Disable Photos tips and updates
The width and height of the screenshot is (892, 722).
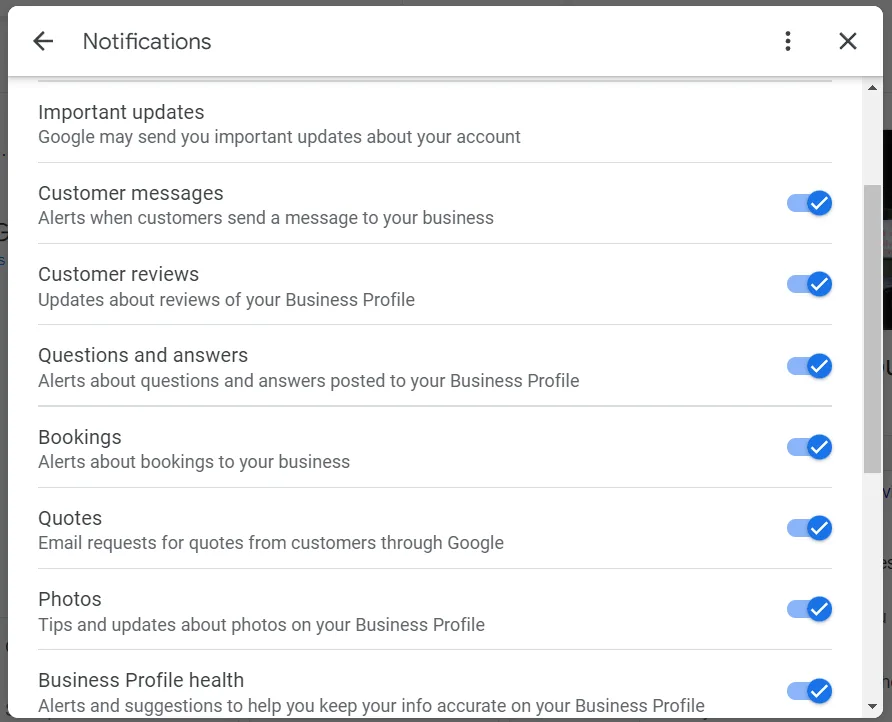(809, 609)
